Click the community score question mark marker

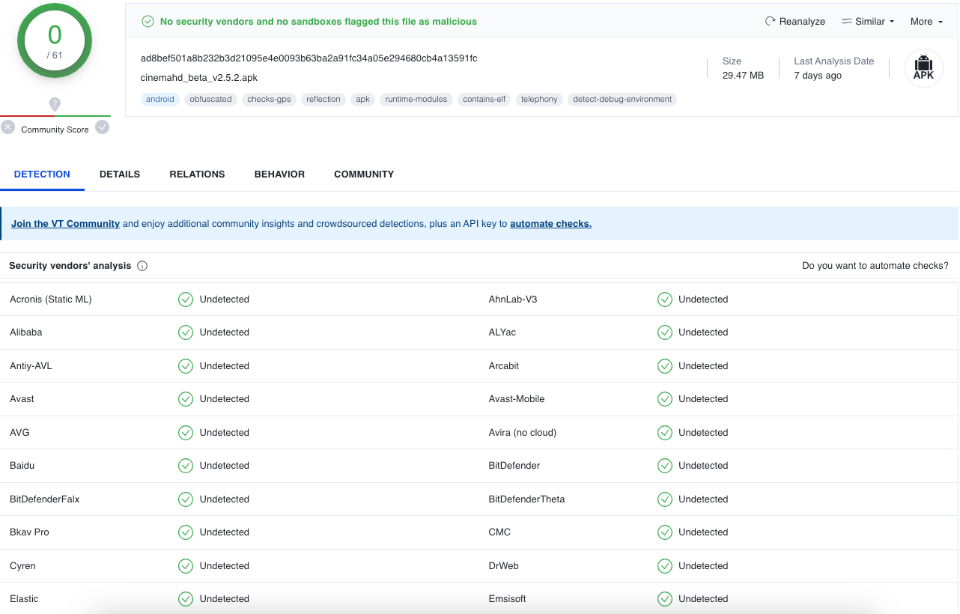[x=54, y=104]
